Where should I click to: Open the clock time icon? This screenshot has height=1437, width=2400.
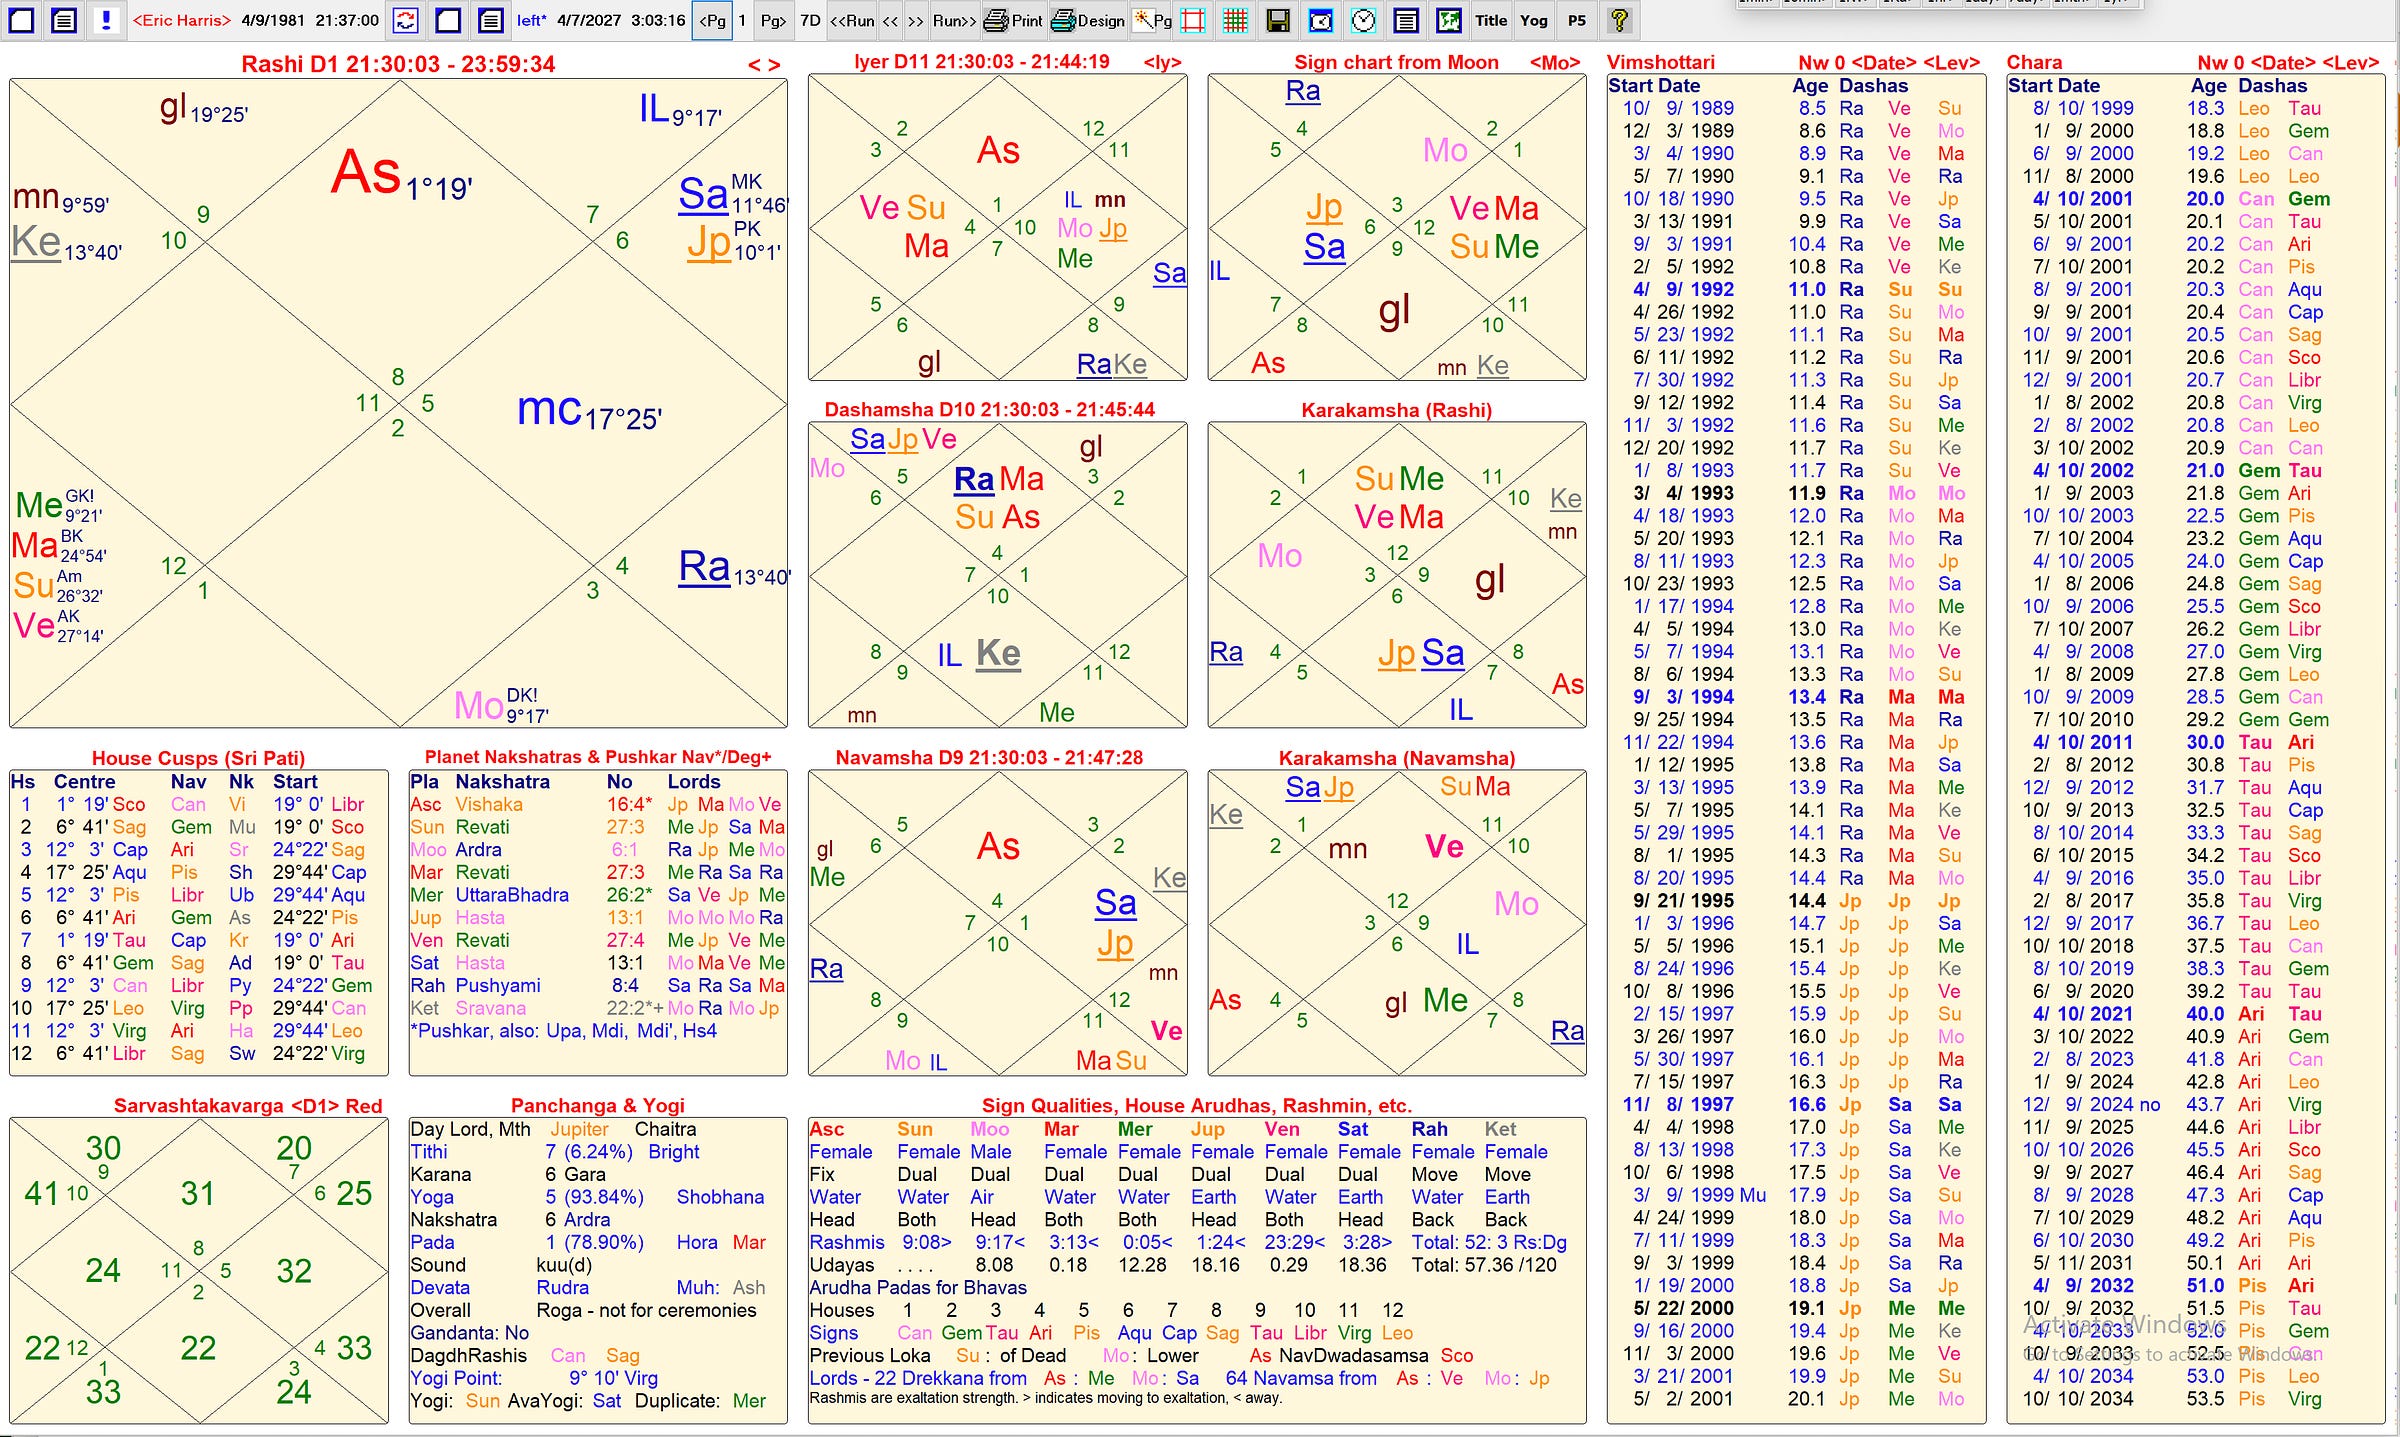1364,20
